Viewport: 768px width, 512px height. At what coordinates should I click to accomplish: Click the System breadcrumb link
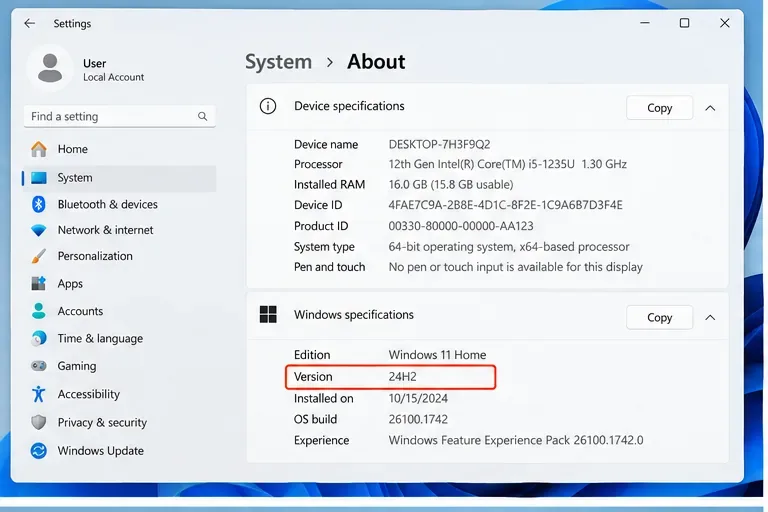pyautogui.click(x=278, y=62)
